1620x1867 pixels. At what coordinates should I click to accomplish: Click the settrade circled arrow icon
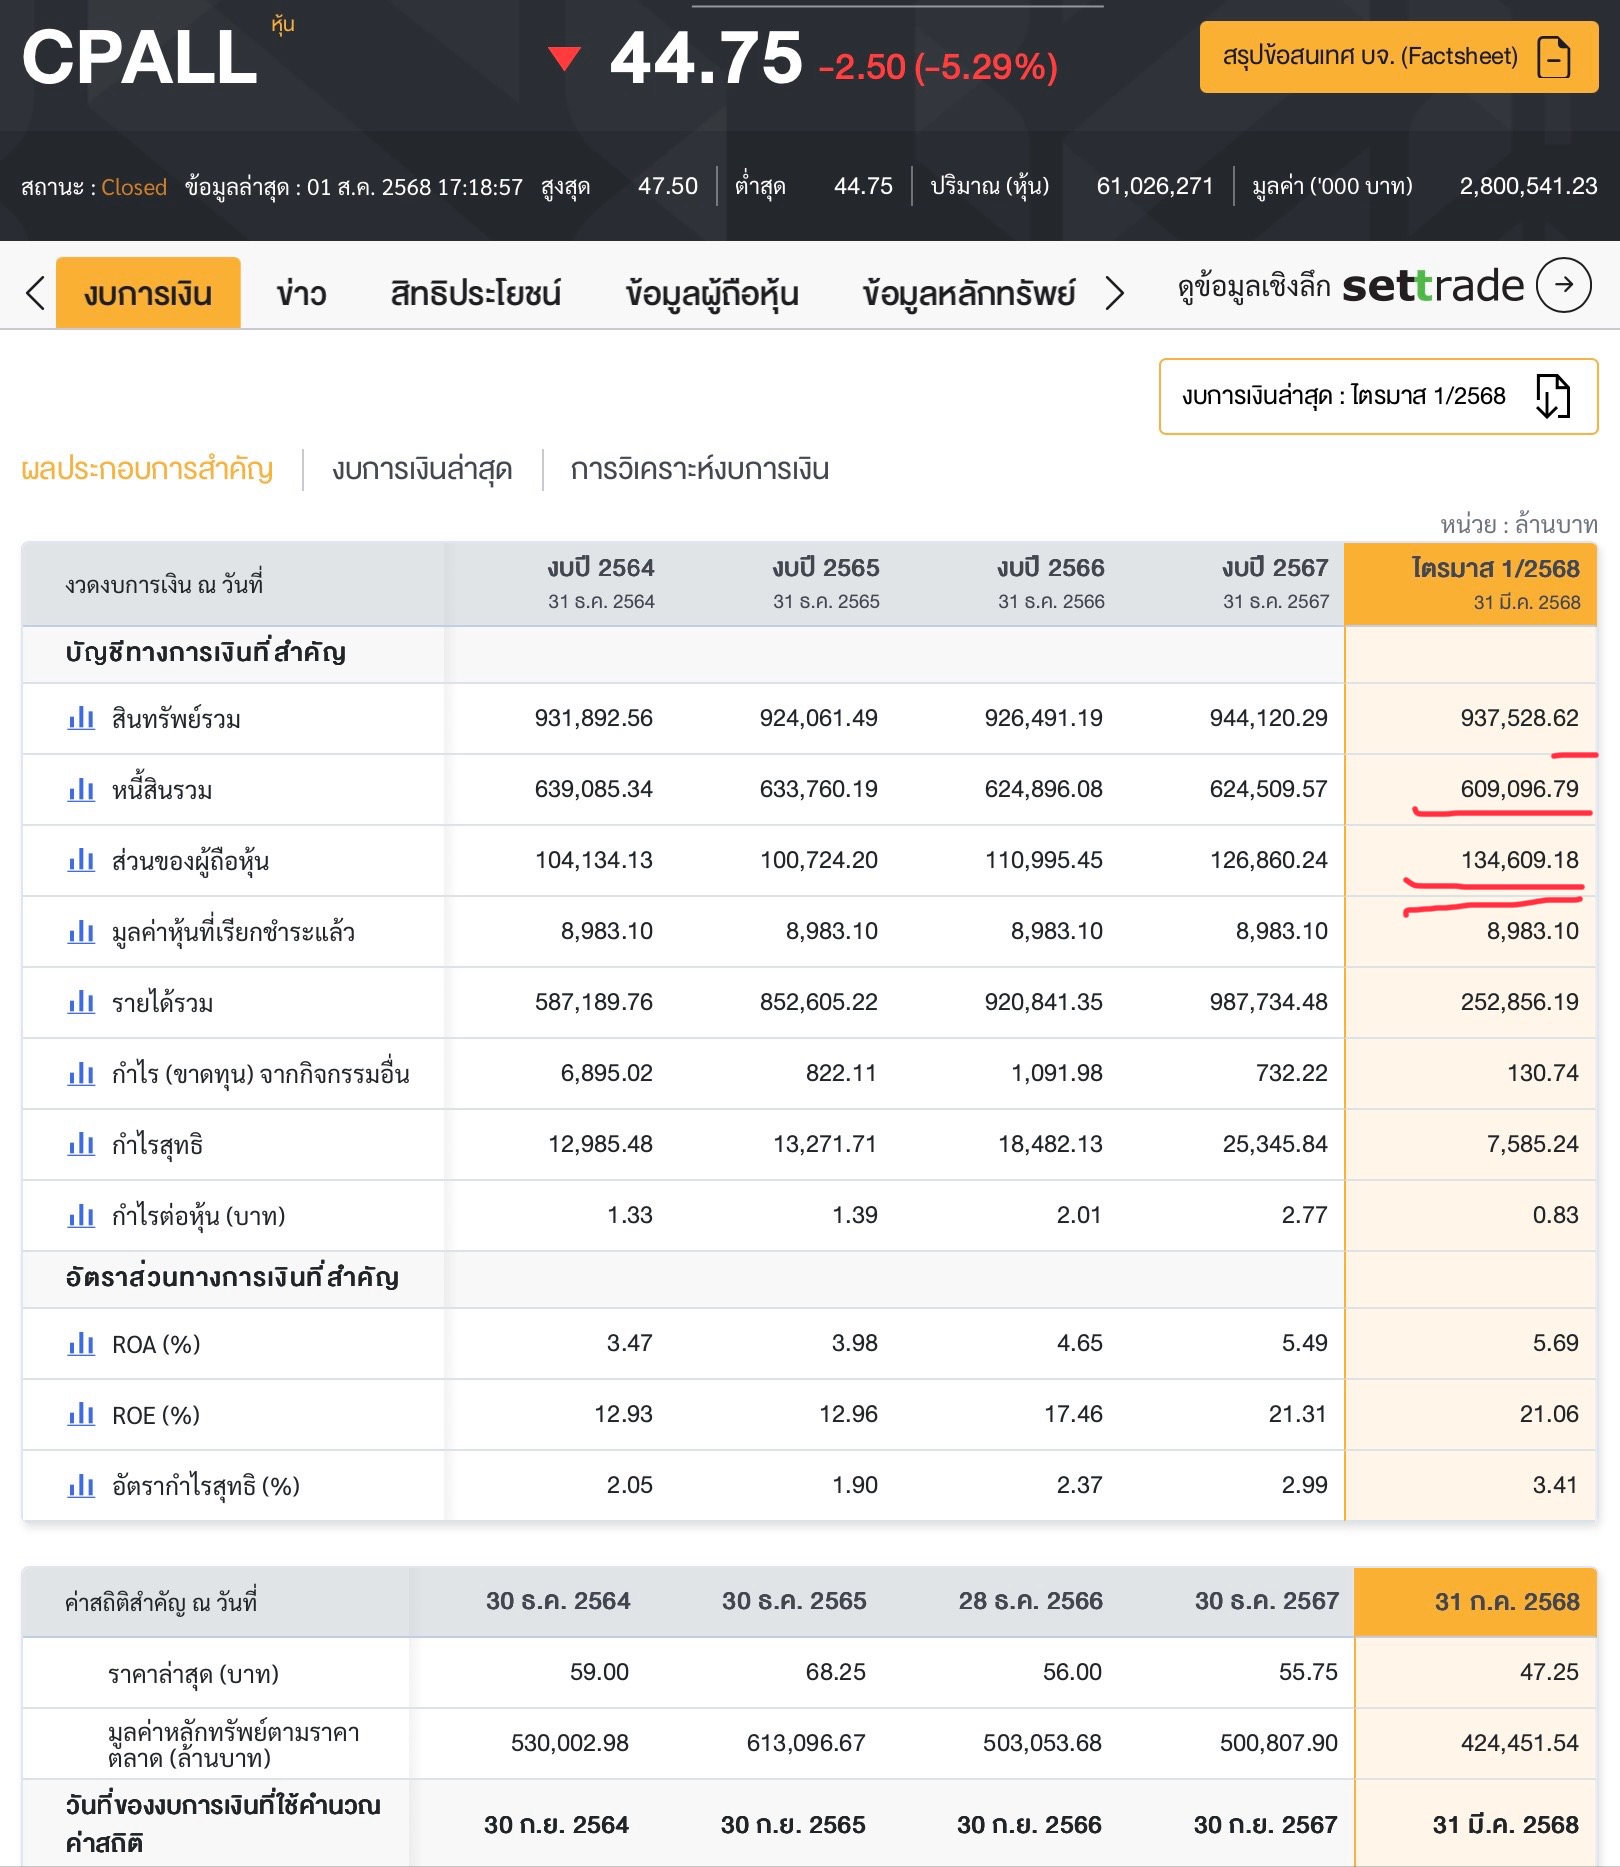[1564, 285]
